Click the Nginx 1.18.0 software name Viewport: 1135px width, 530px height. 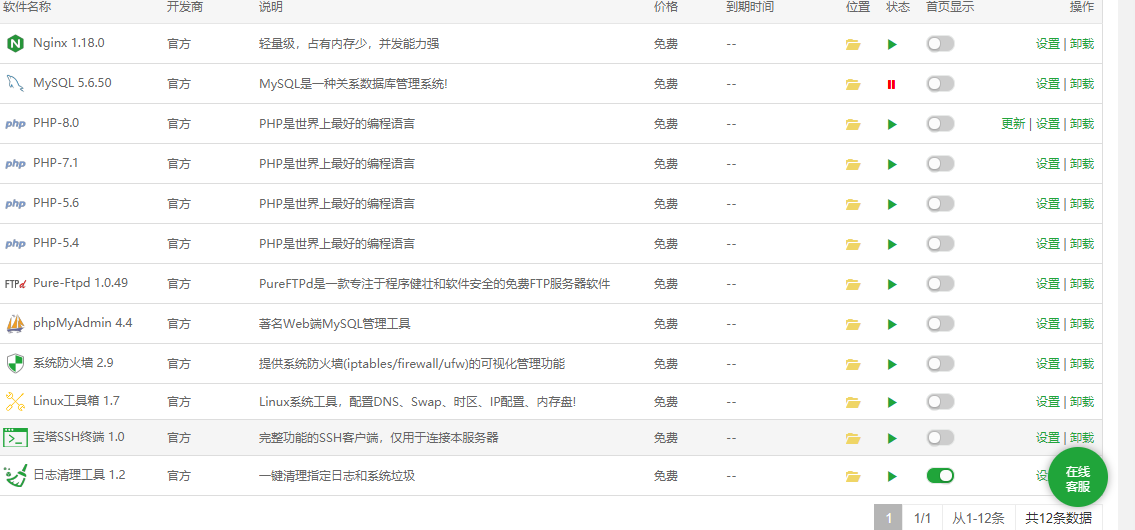(x=69, y=43)
